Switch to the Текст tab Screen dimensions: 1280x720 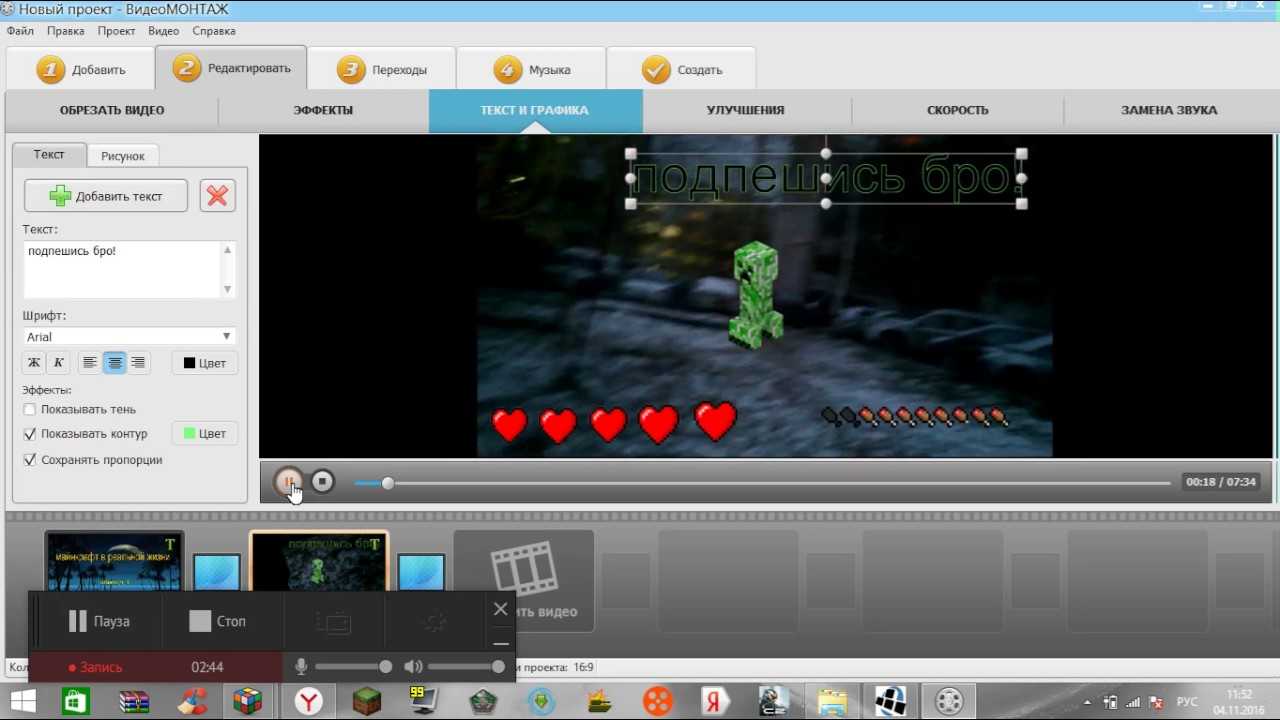tap(49, 155)
